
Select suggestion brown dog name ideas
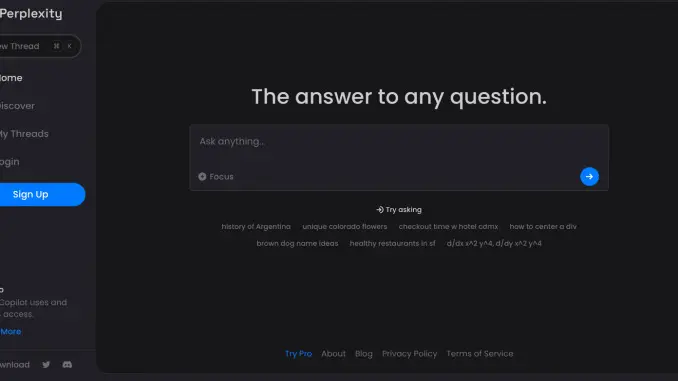[297, 243]
